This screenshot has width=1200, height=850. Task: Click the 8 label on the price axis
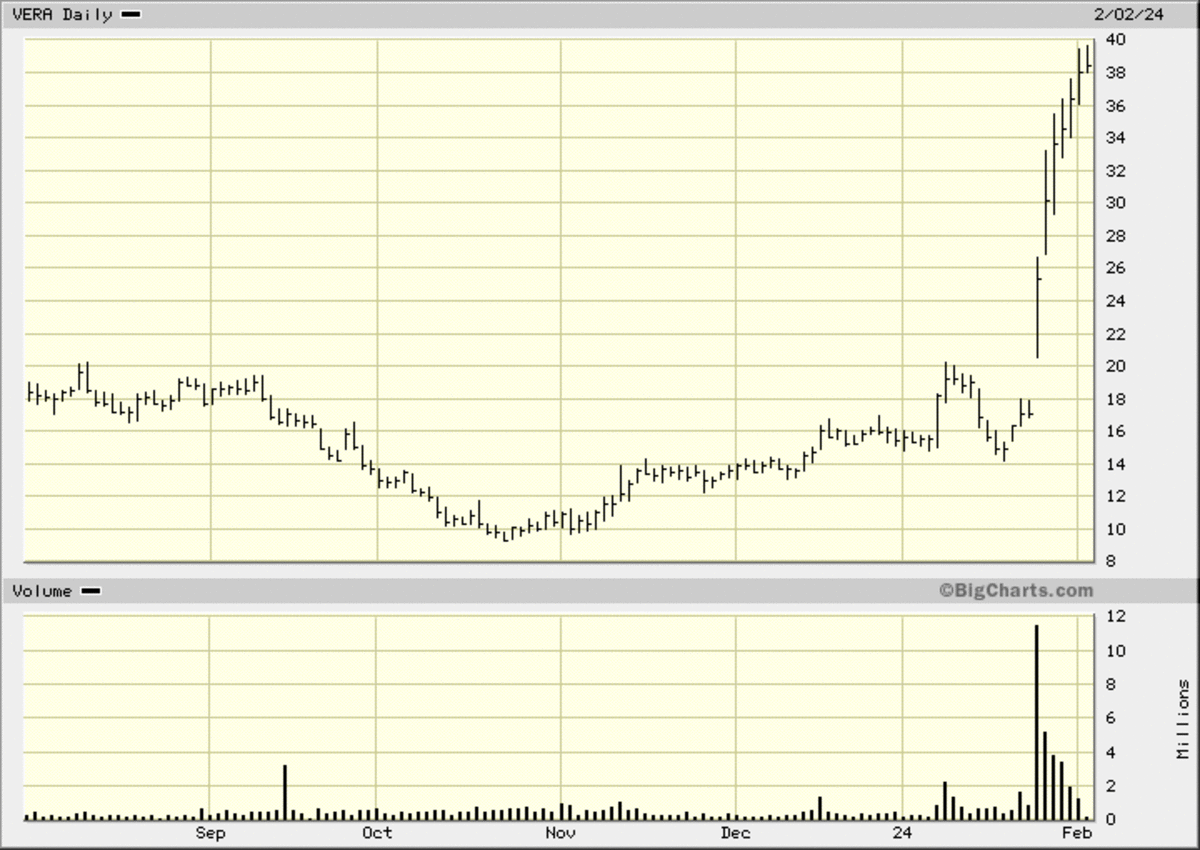coord(1111,562)
